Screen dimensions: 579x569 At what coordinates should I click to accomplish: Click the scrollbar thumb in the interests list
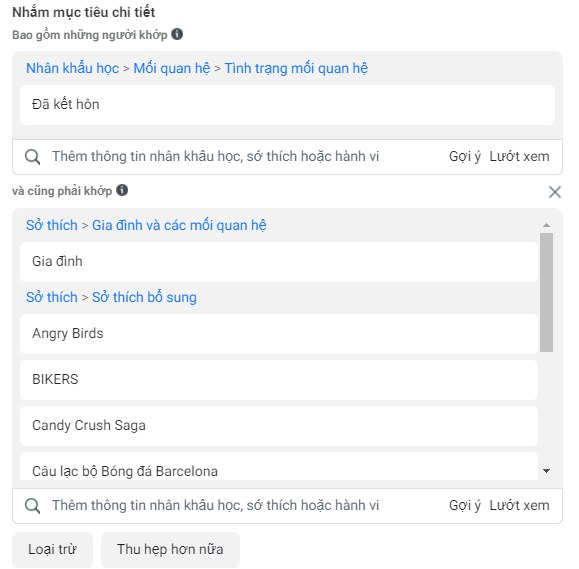[547, 292]
